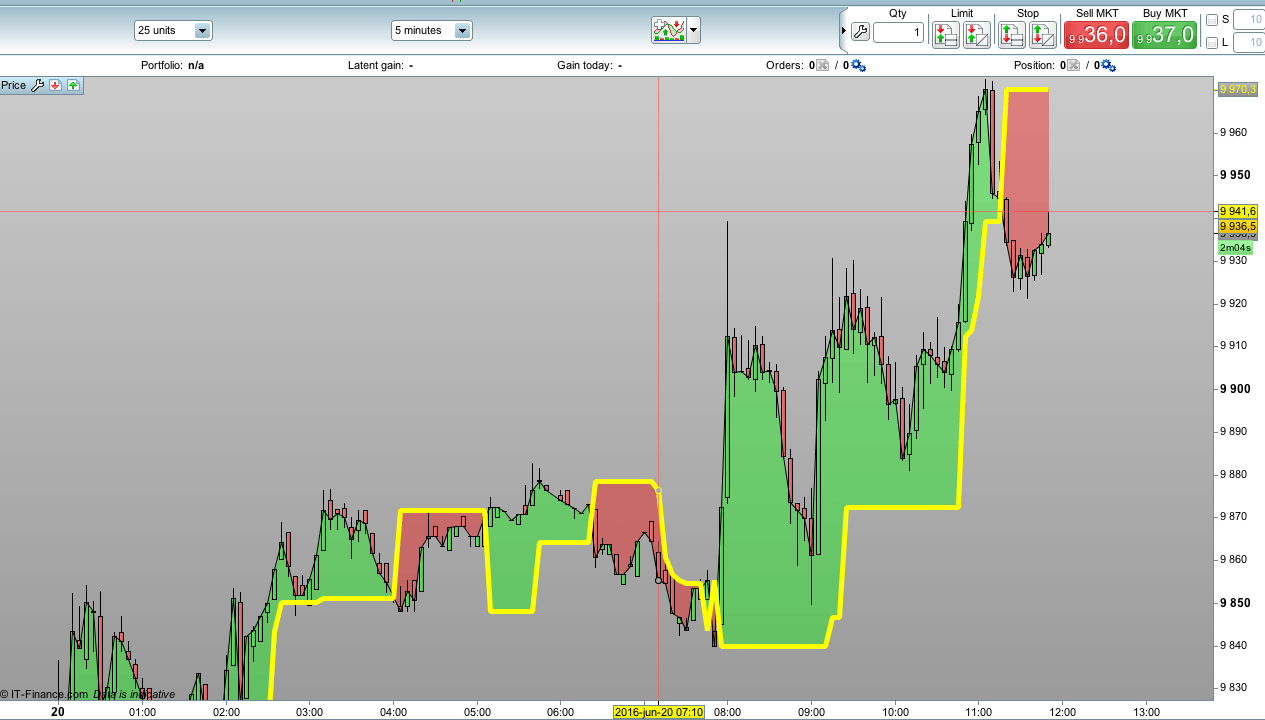1265x720 pixels.
Task: Click the Sell MKT red button
Action: point(1097,35)
